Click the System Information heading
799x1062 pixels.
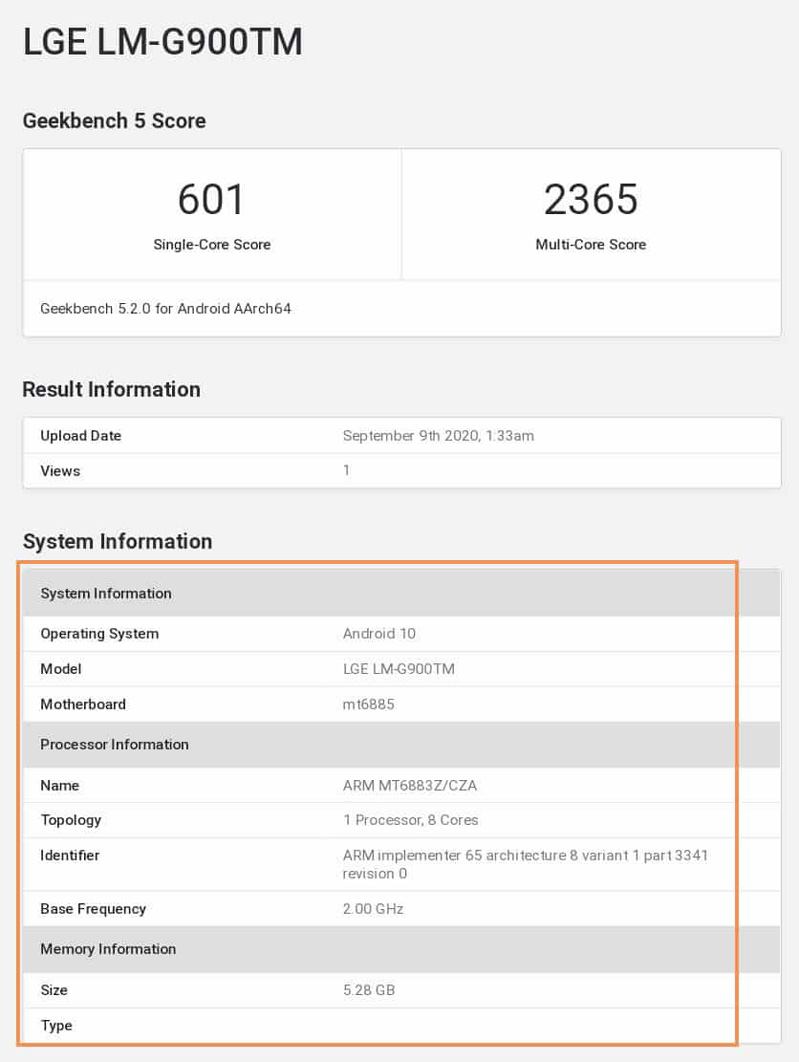point(117,541)
